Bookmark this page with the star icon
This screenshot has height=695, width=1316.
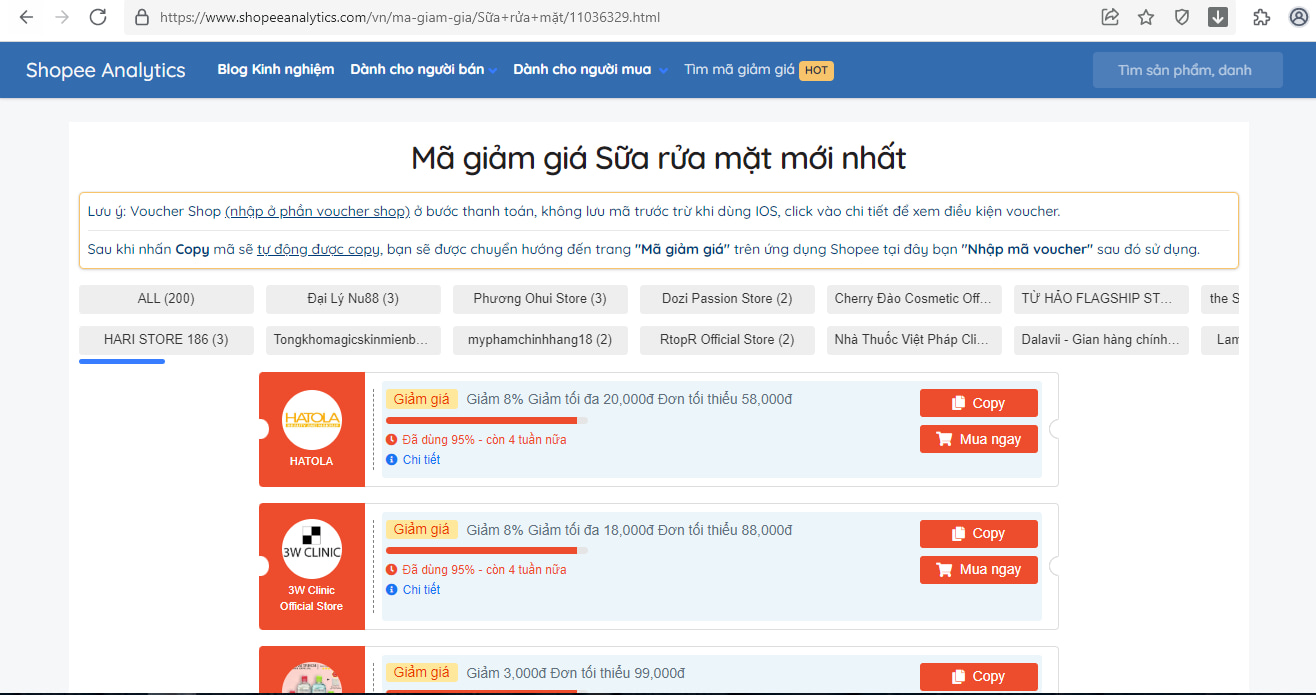[x=1146, y=17]
